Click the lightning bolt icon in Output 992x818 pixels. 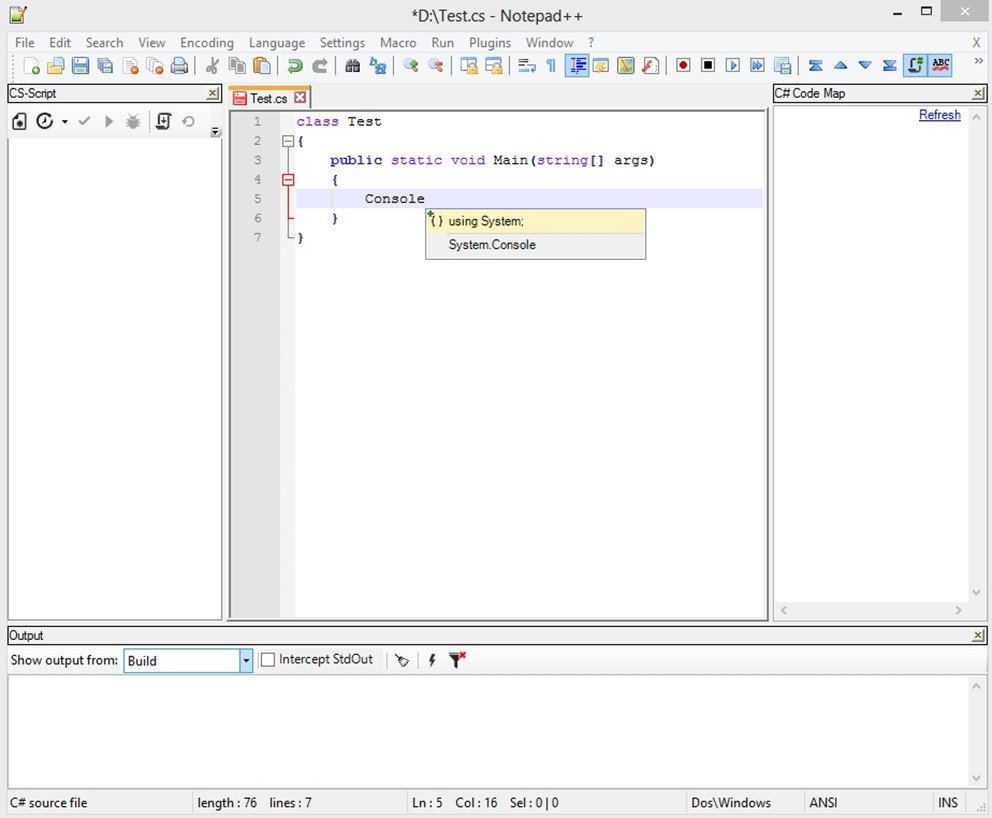click(x=431, y=660)
